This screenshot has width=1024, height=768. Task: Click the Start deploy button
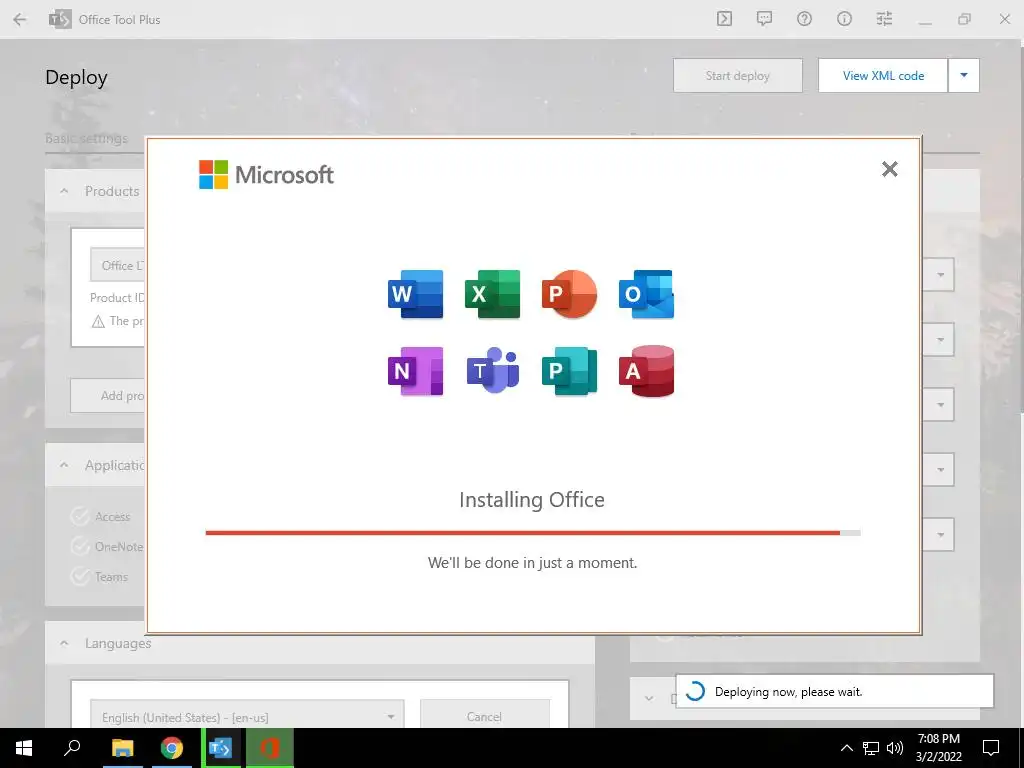pos(737,76)
